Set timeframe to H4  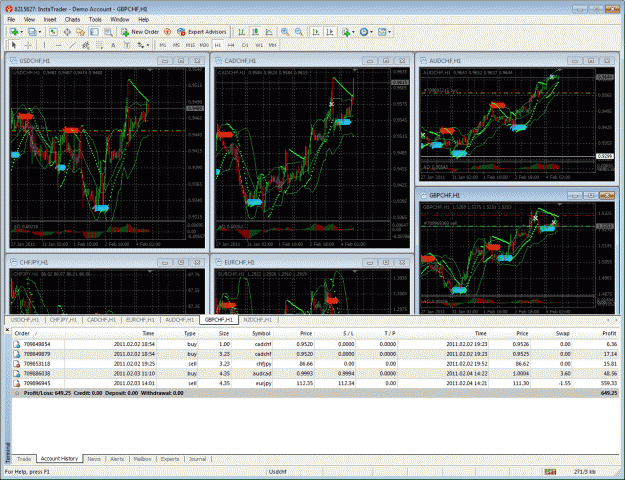pos(231,45)
